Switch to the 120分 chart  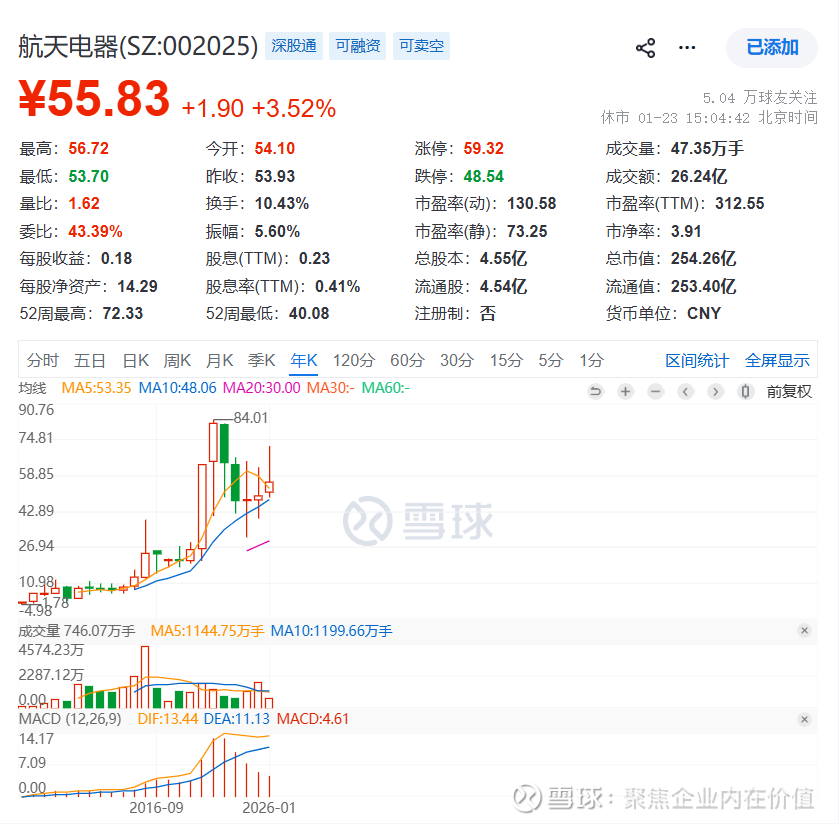pyautogui.click(x=354, y=360)
